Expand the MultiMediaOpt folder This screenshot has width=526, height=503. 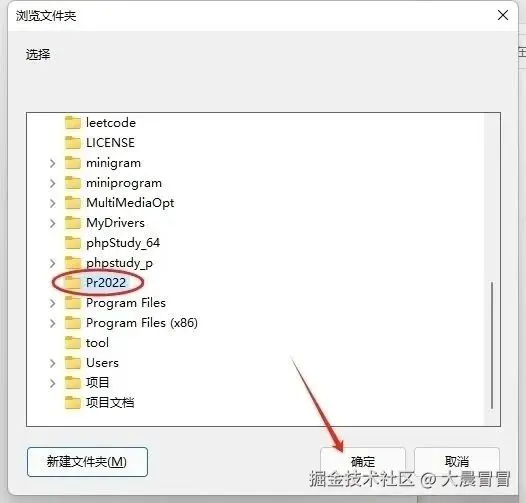(53, 203)
